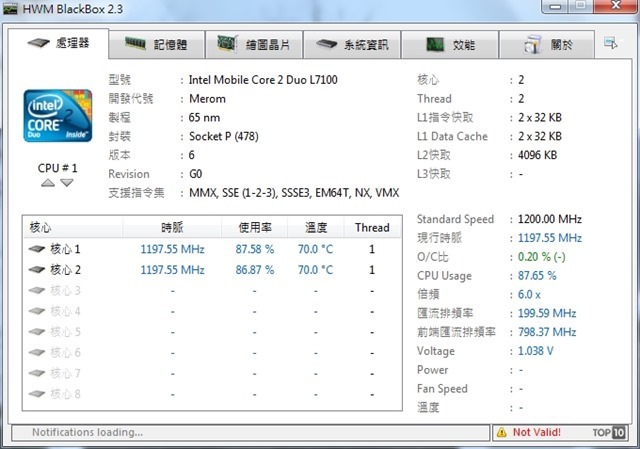This screenshot has width=640, height=449.
Task: Click the 798.37 MHz front side bus value
Action: (x=547, y=332)
